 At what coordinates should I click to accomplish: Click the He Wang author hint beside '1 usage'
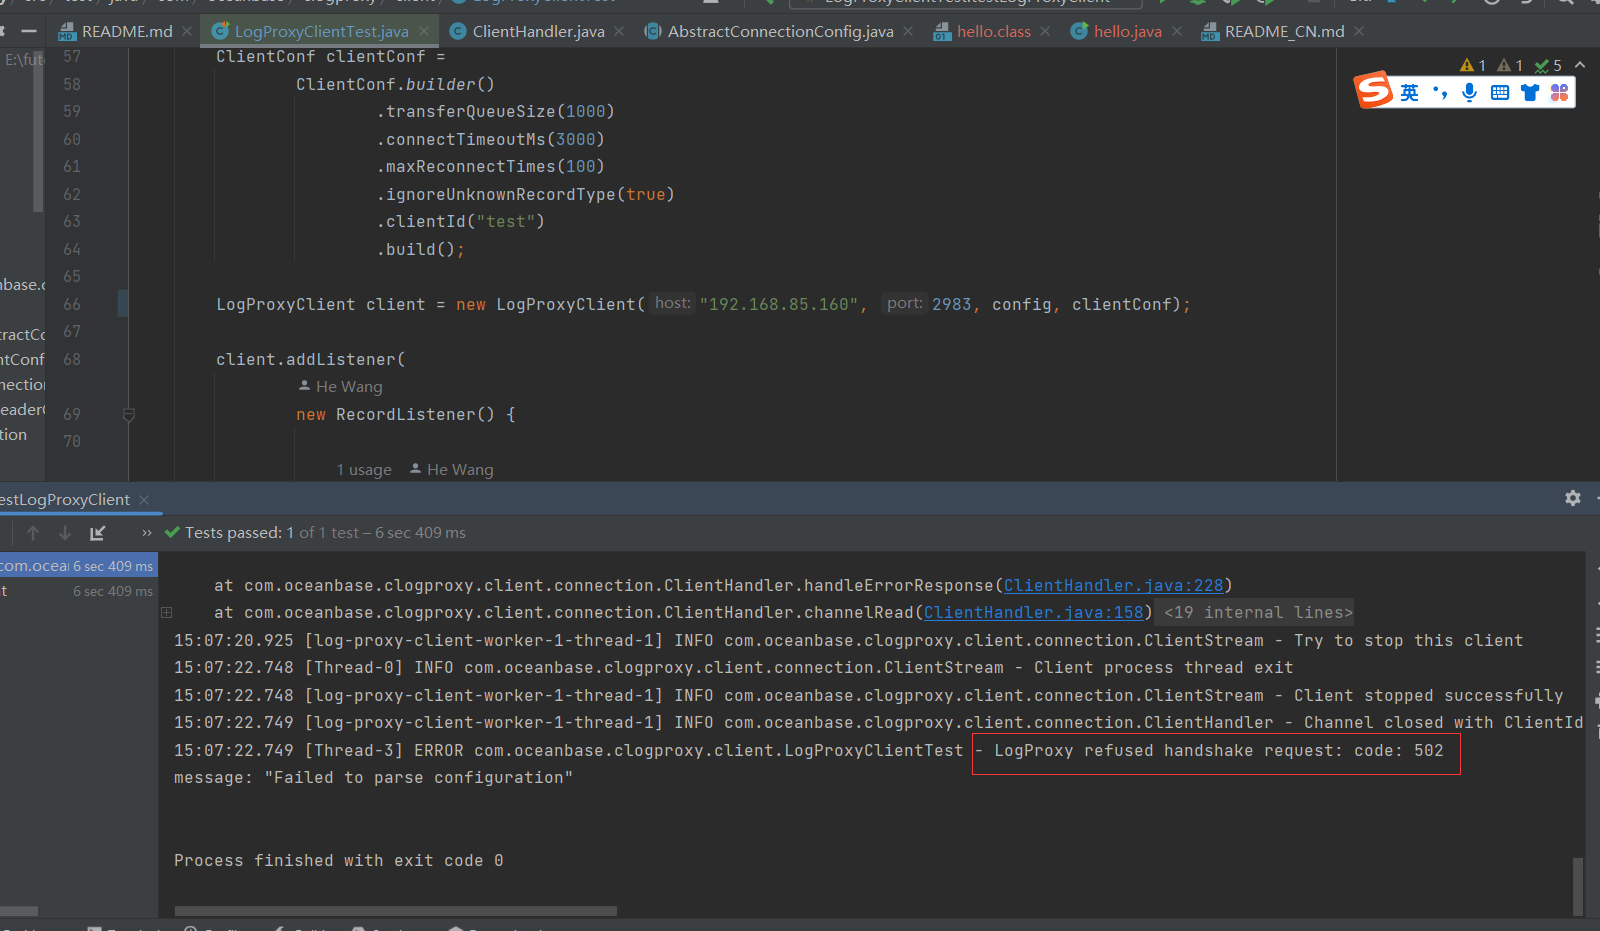click(451, 469)
